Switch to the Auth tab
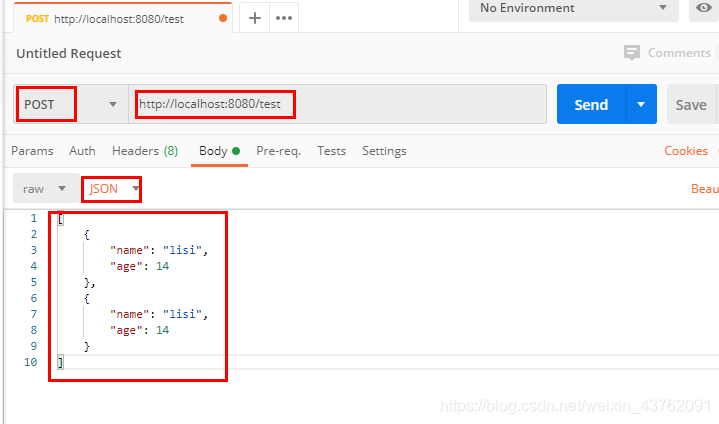Image resolution: width=719 pixels, height=424 pixels. coord(83,151)
